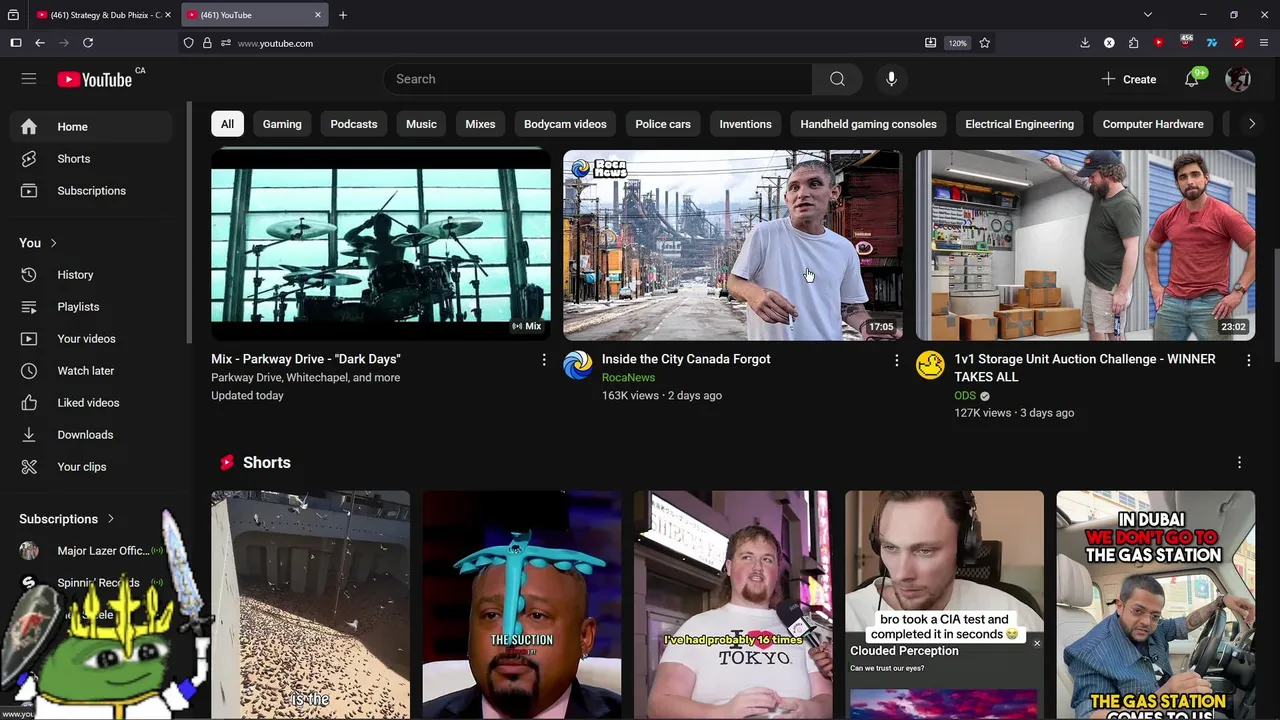
Task: Open Subscriptions in the sidebar
Action: (92, 191)
